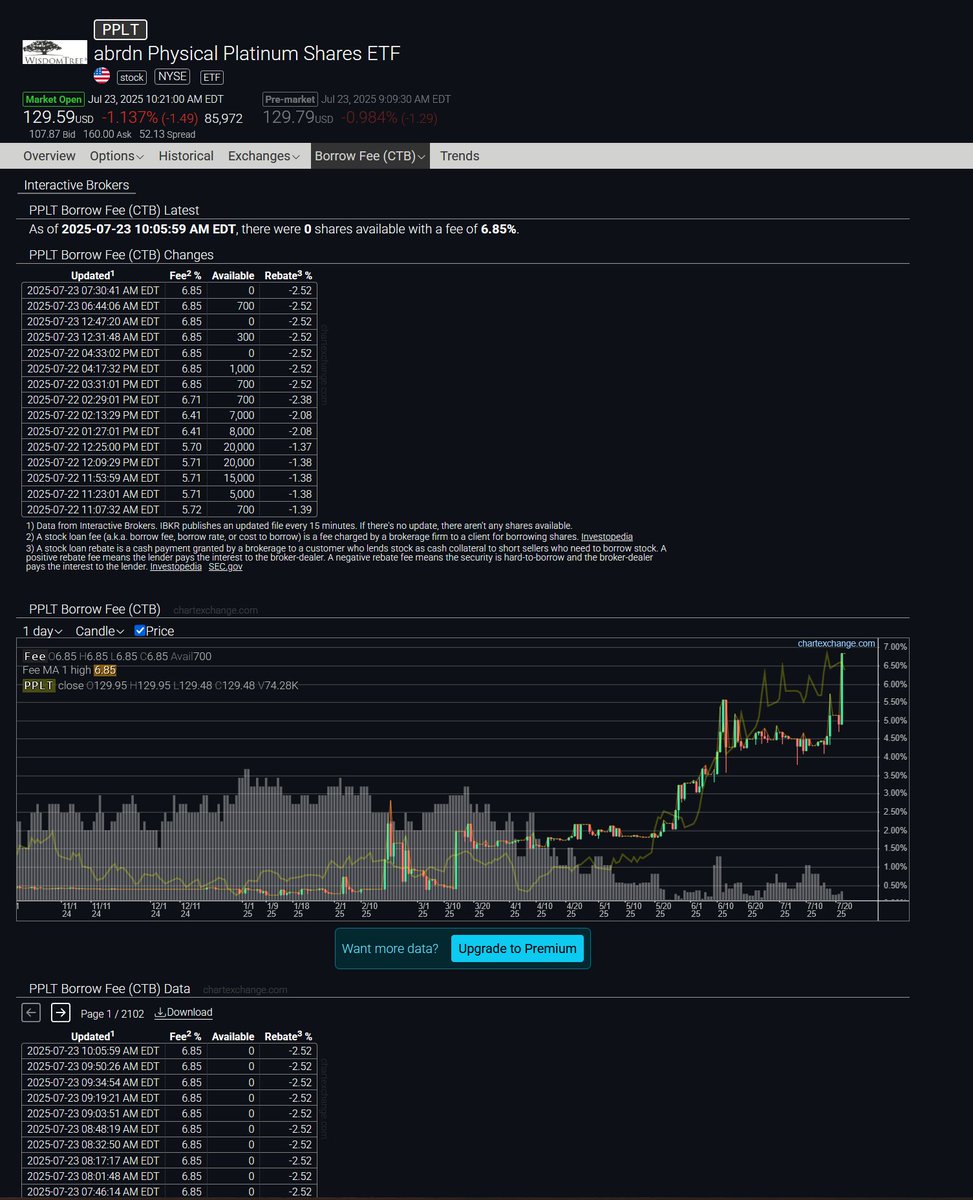Click the WisdomTree logo image

pyautogui.click(x=55, y=53)
